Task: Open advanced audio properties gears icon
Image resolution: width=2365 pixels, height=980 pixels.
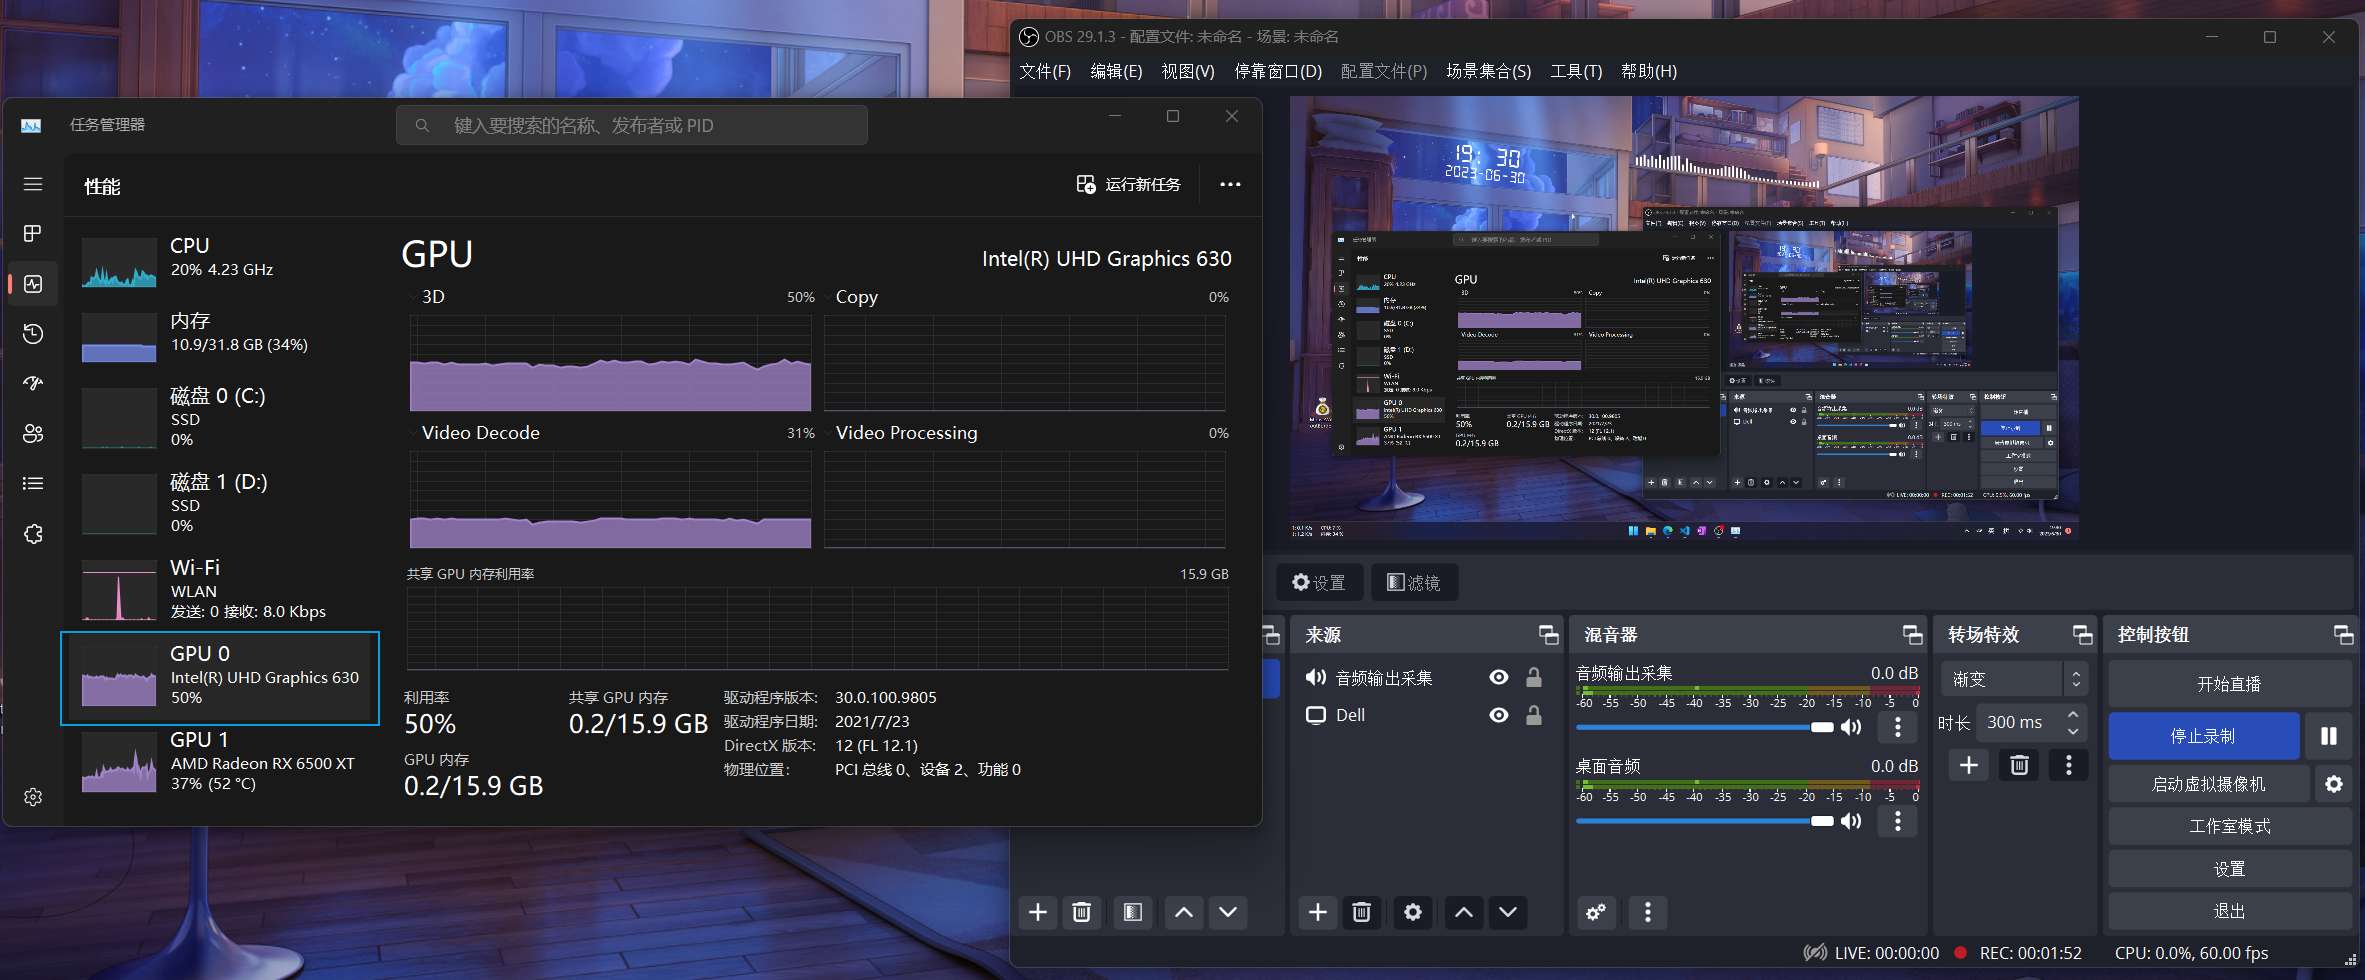Action: point(1597,912)
